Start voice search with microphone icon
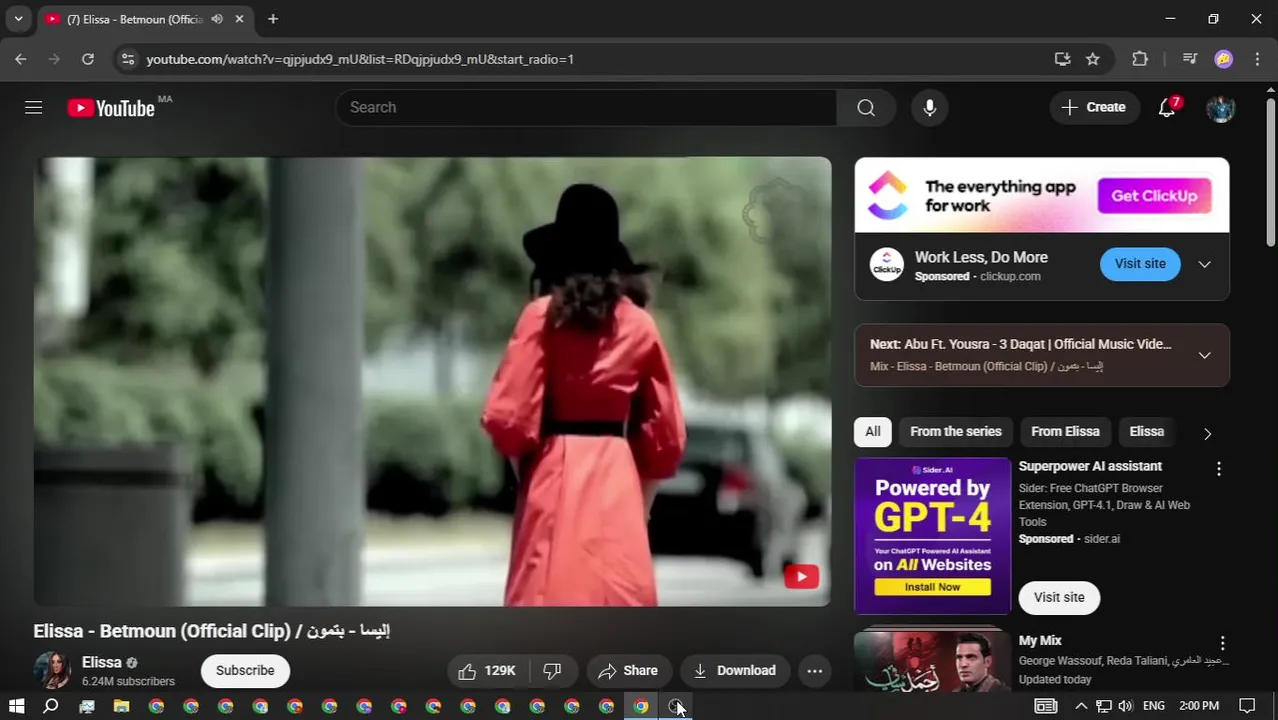 [930, 107]
